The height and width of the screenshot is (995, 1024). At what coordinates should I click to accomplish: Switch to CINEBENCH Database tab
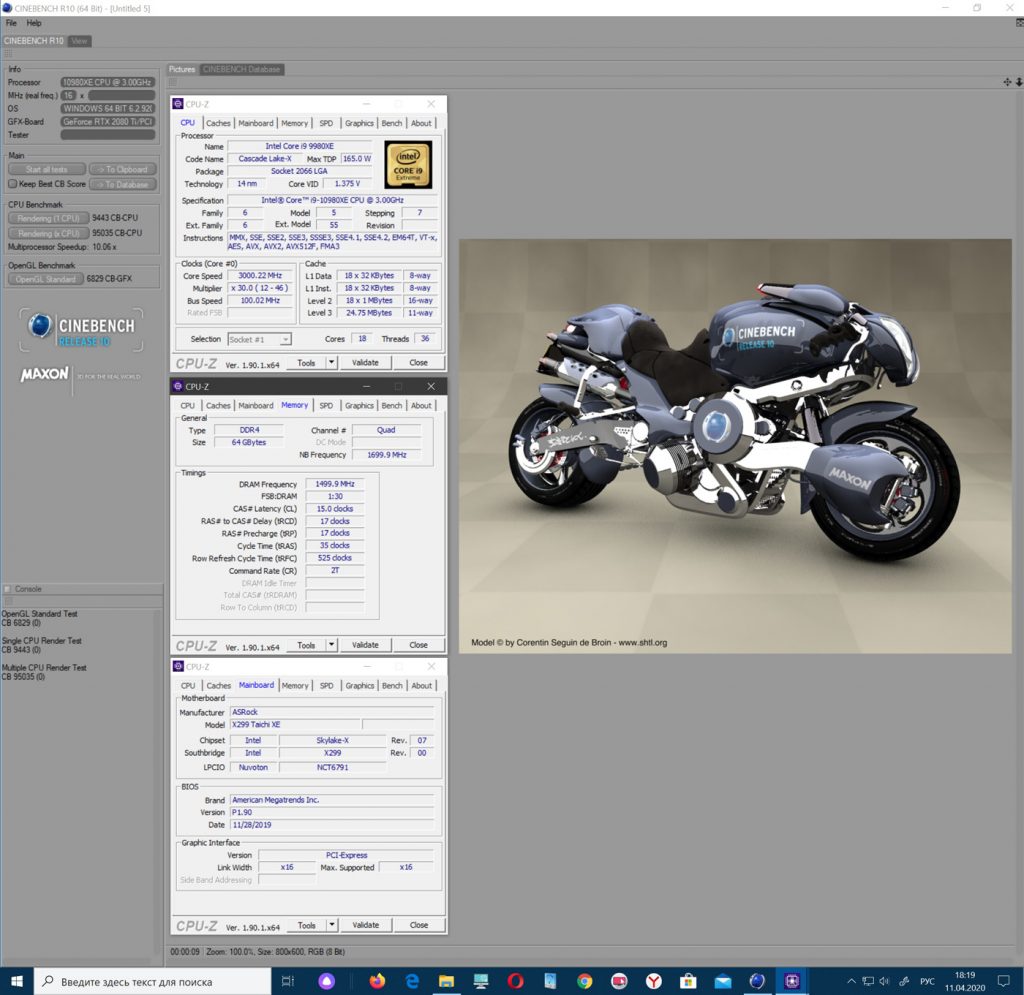241,69
